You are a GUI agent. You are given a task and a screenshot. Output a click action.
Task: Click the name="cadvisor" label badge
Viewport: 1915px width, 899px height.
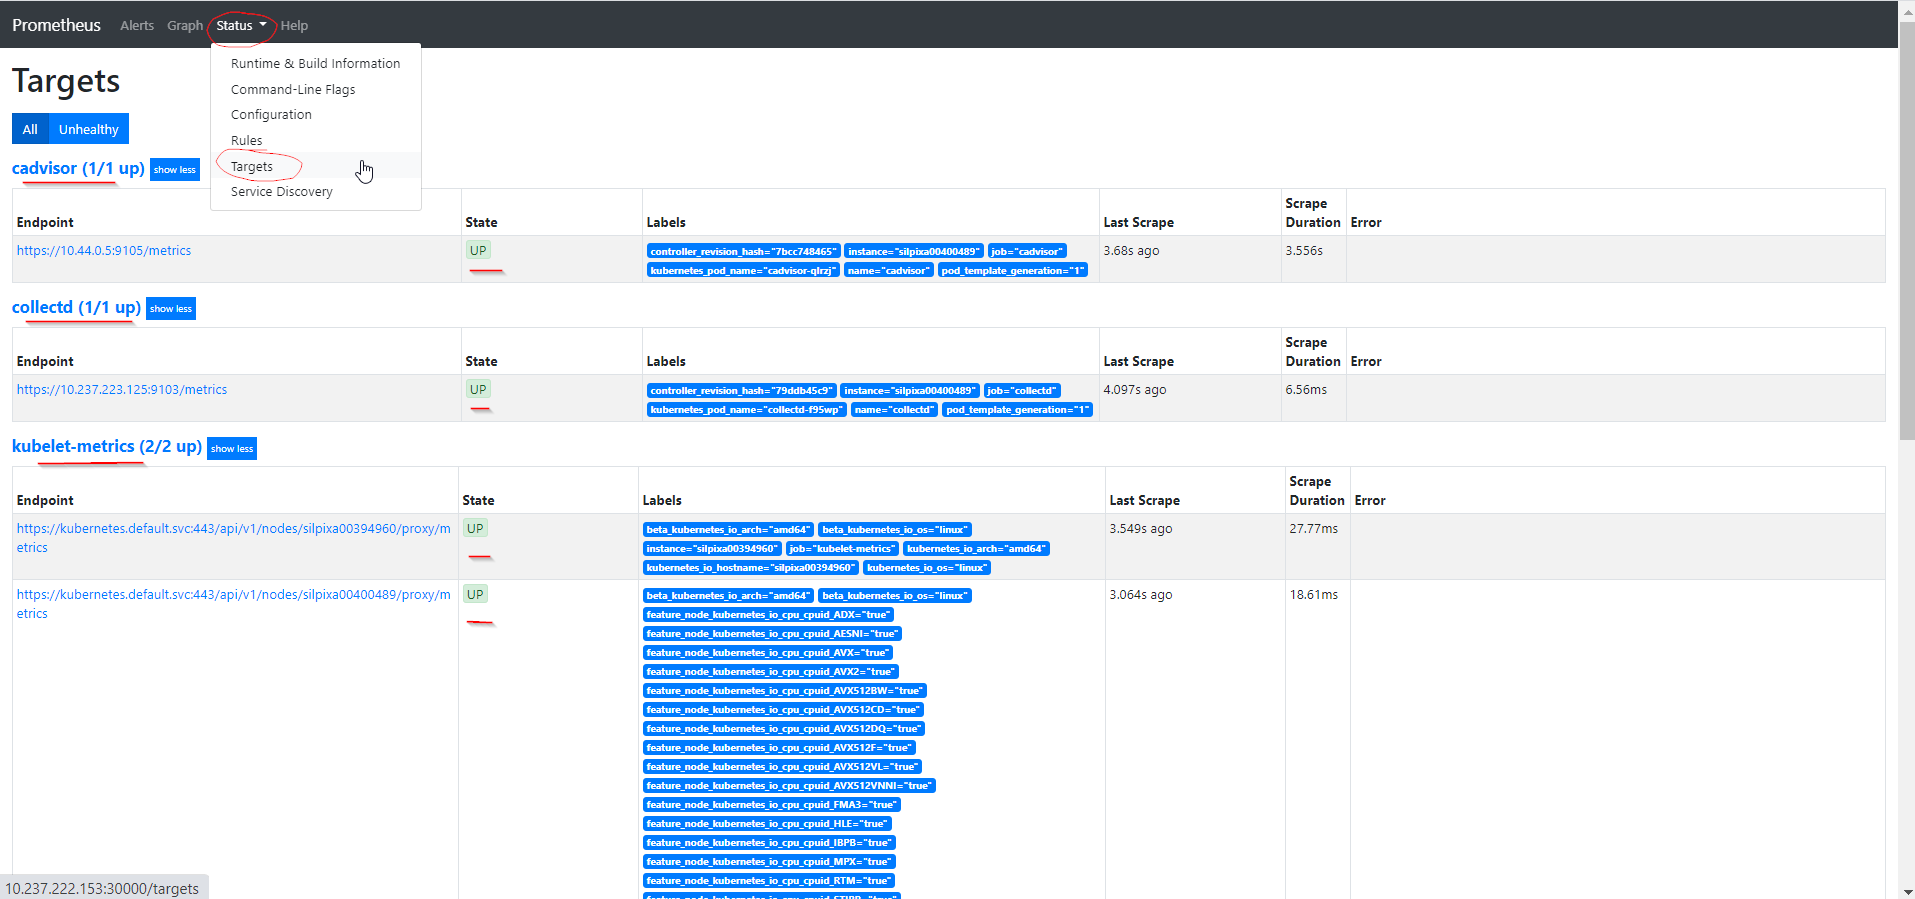point(889,270)
